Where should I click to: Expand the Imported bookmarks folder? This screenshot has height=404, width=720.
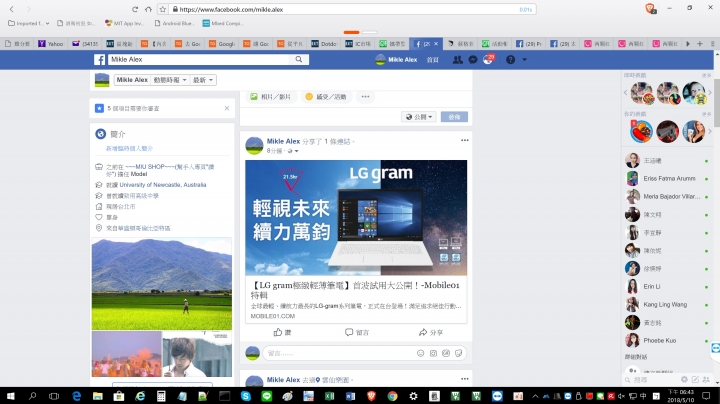tap(28, 23)
